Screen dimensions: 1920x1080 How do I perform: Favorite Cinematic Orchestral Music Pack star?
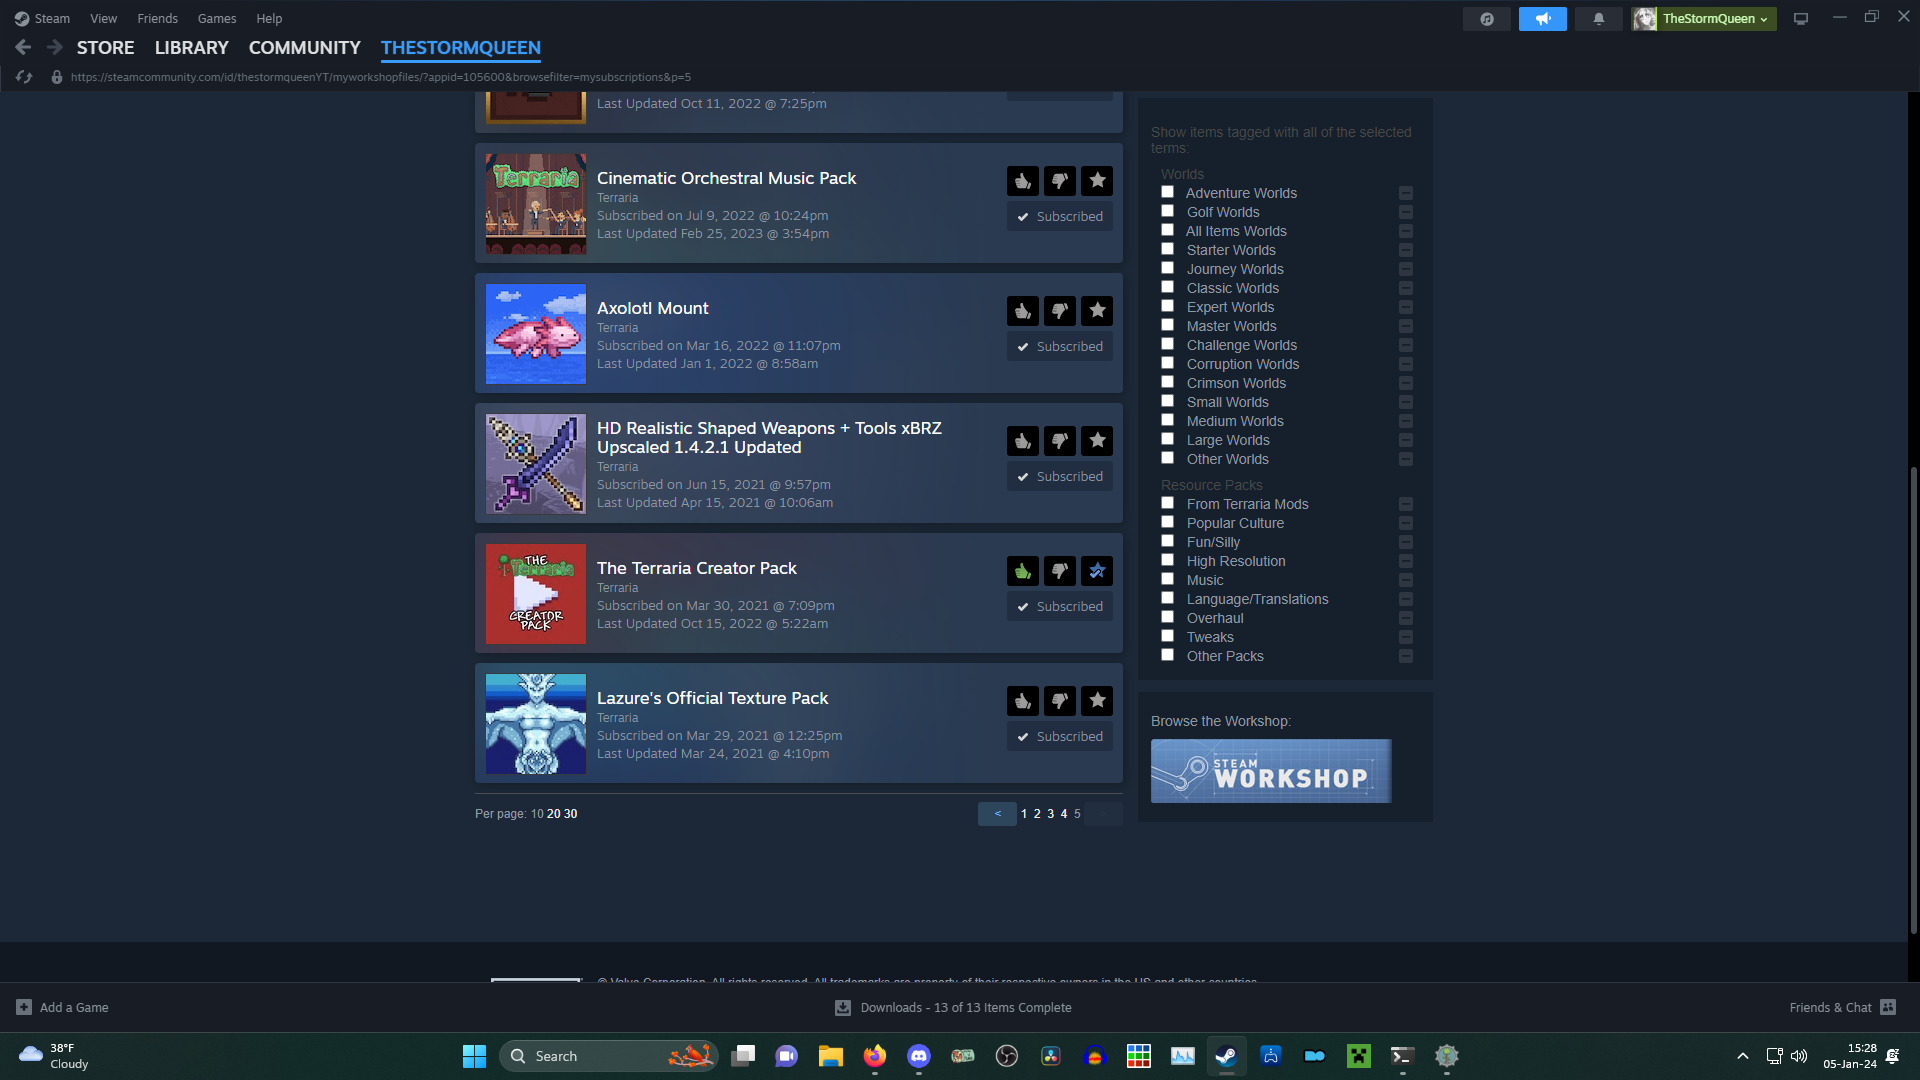coord(1097,181)
